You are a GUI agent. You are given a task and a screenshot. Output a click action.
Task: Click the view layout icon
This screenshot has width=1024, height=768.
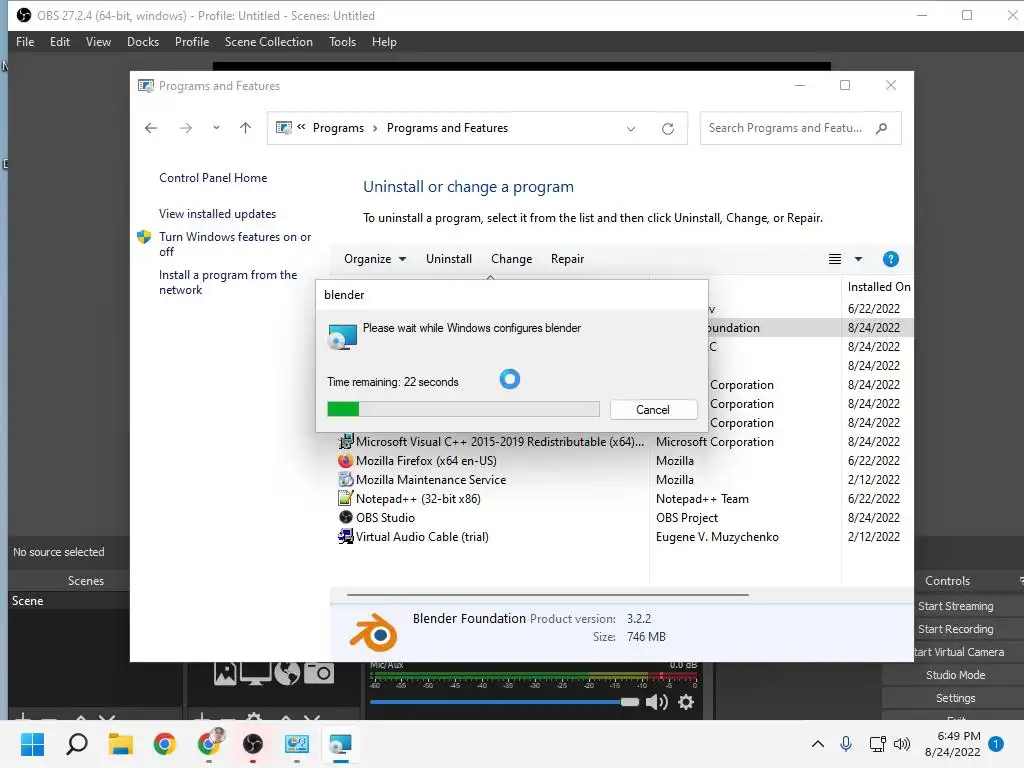835,259
